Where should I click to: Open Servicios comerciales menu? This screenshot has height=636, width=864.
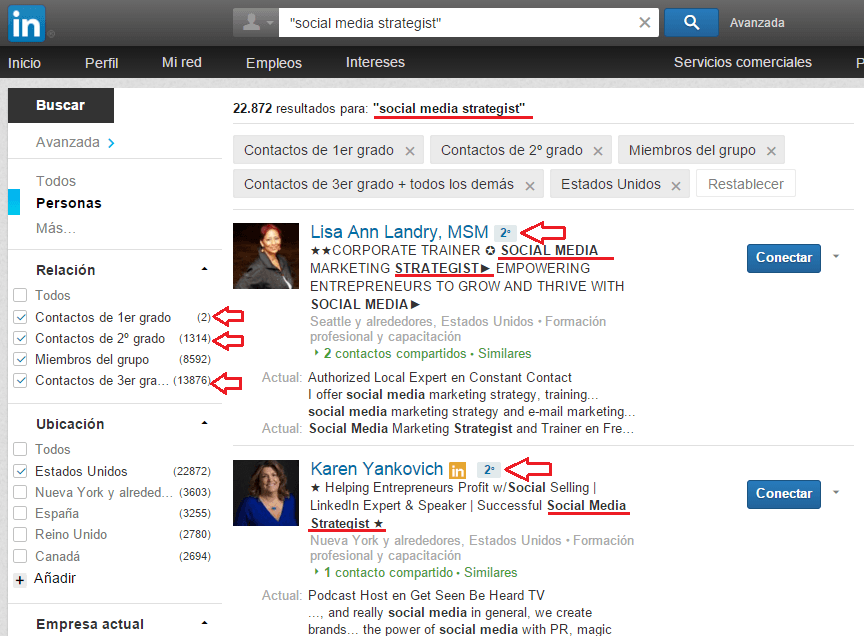[742, 62]
